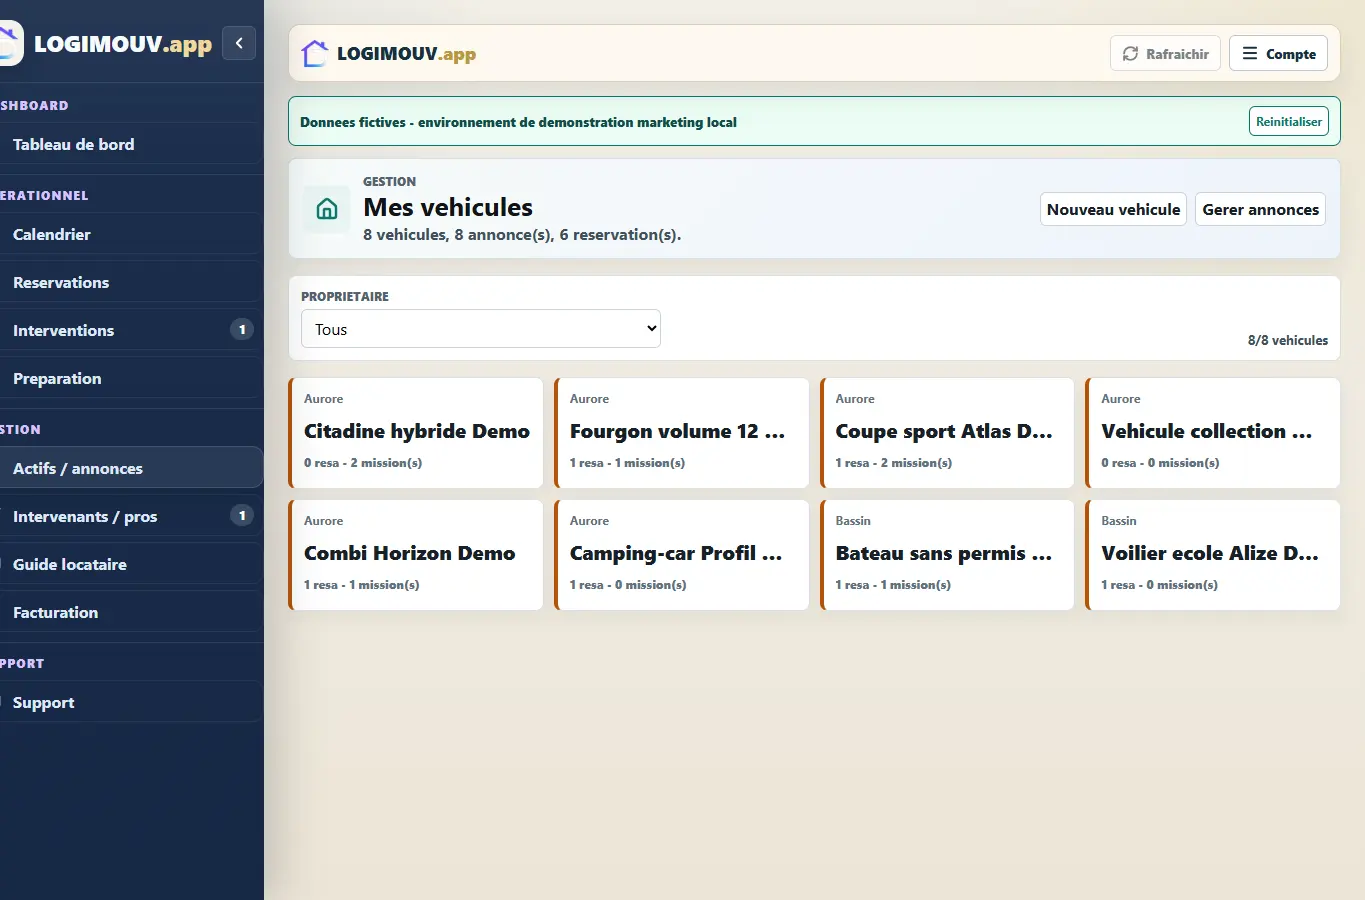
Task: Click the Interventions notification badge
Action: click(242, 329)
